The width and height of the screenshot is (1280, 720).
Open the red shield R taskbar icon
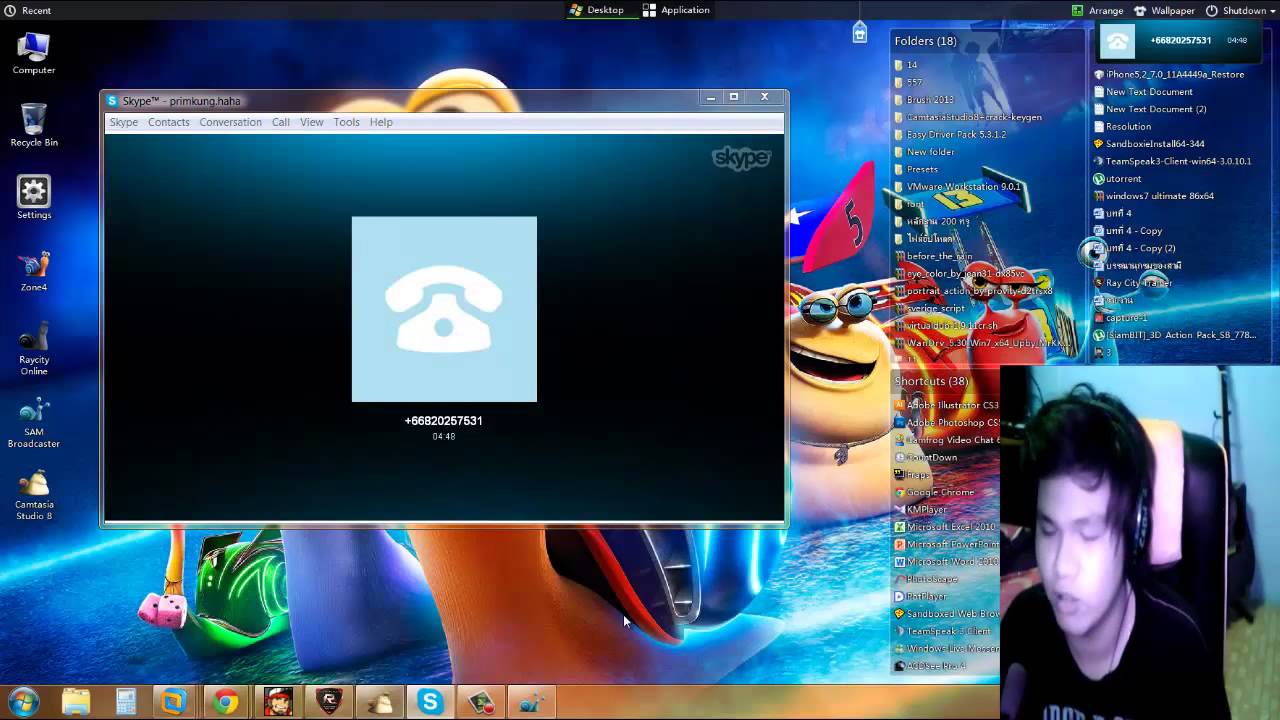point(329,702)
